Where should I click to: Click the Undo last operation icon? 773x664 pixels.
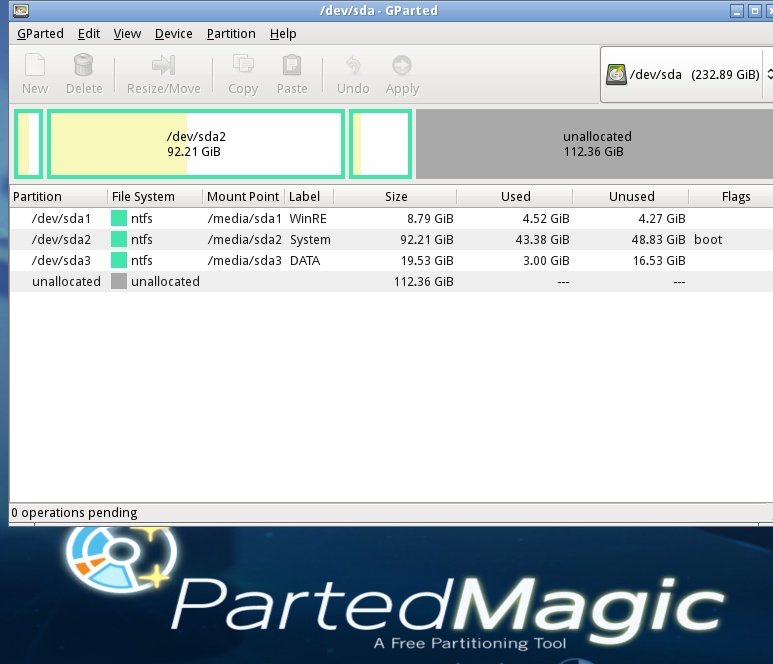point(353,65)
